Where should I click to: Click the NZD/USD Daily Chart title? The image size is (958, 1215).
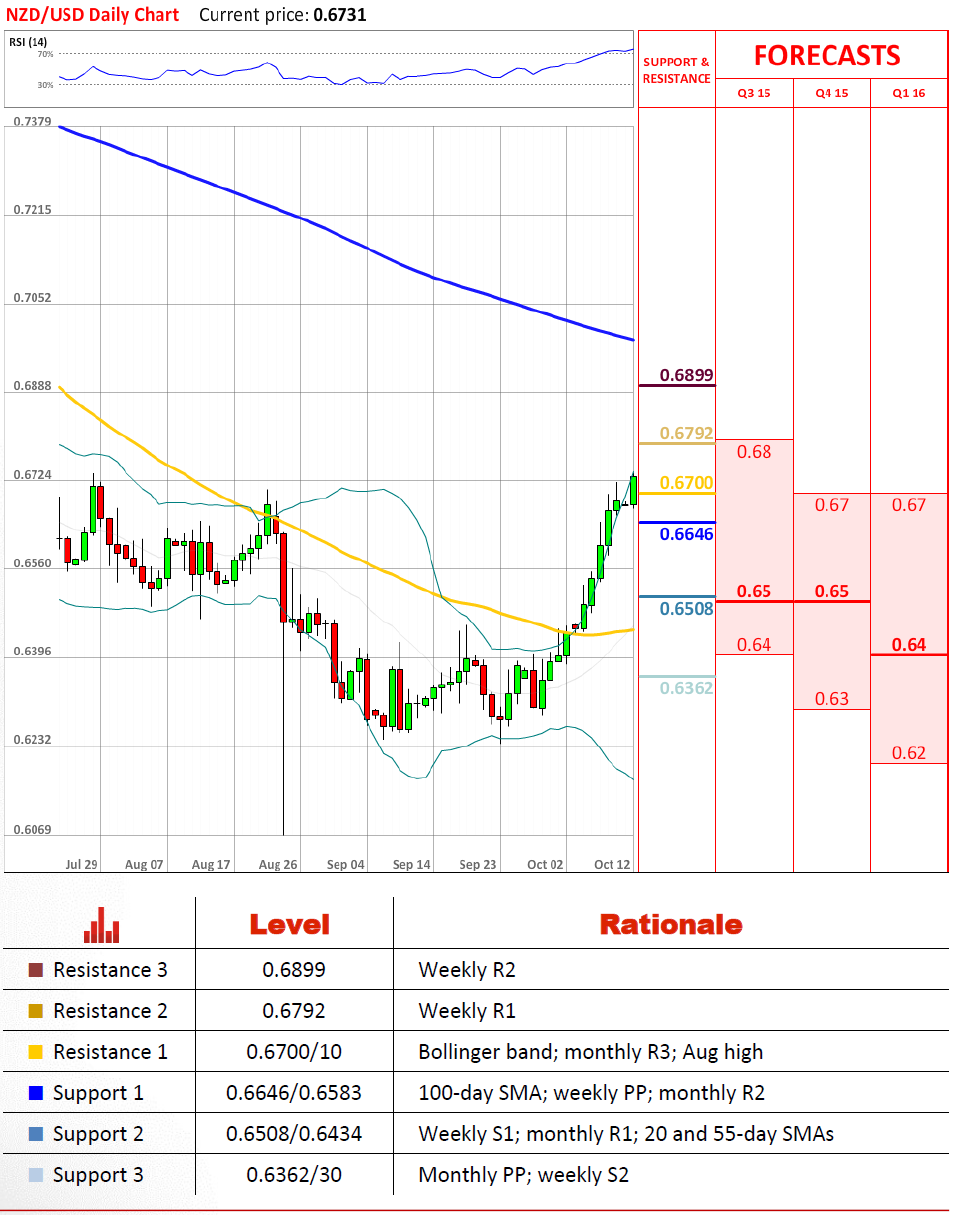pos(93,14)
